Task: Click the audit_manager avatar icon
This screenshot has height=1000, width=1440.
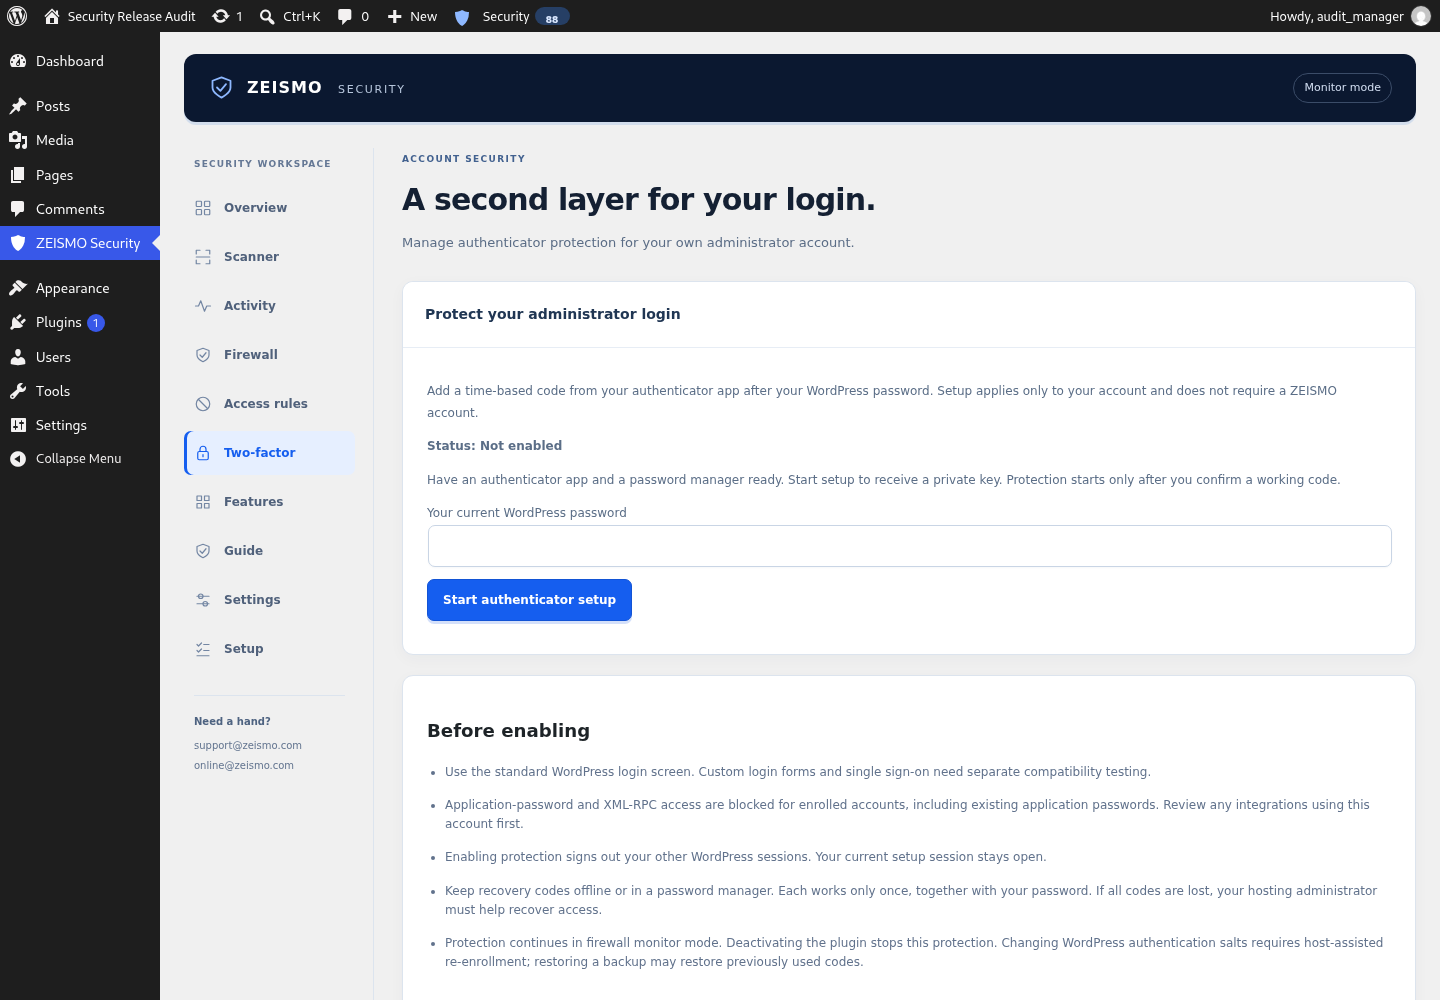Action: pyautogui.click(x=1420, y=16)
